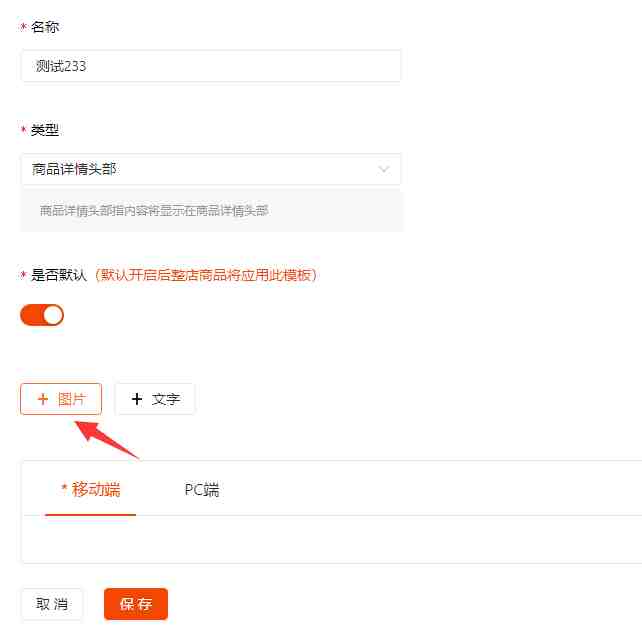Viewport: 642px width, 630px height.
Task: Click the plus icon on 图片 button
Action: [x=43, y=399]
